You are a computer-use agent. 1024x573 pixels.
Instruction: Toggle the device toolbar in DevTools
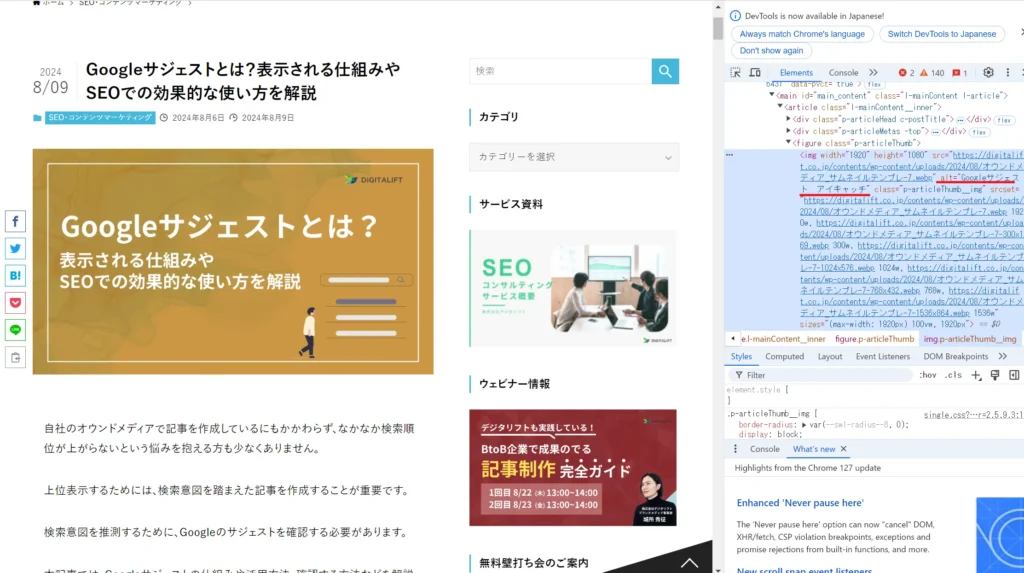click(x=755, y=73)
